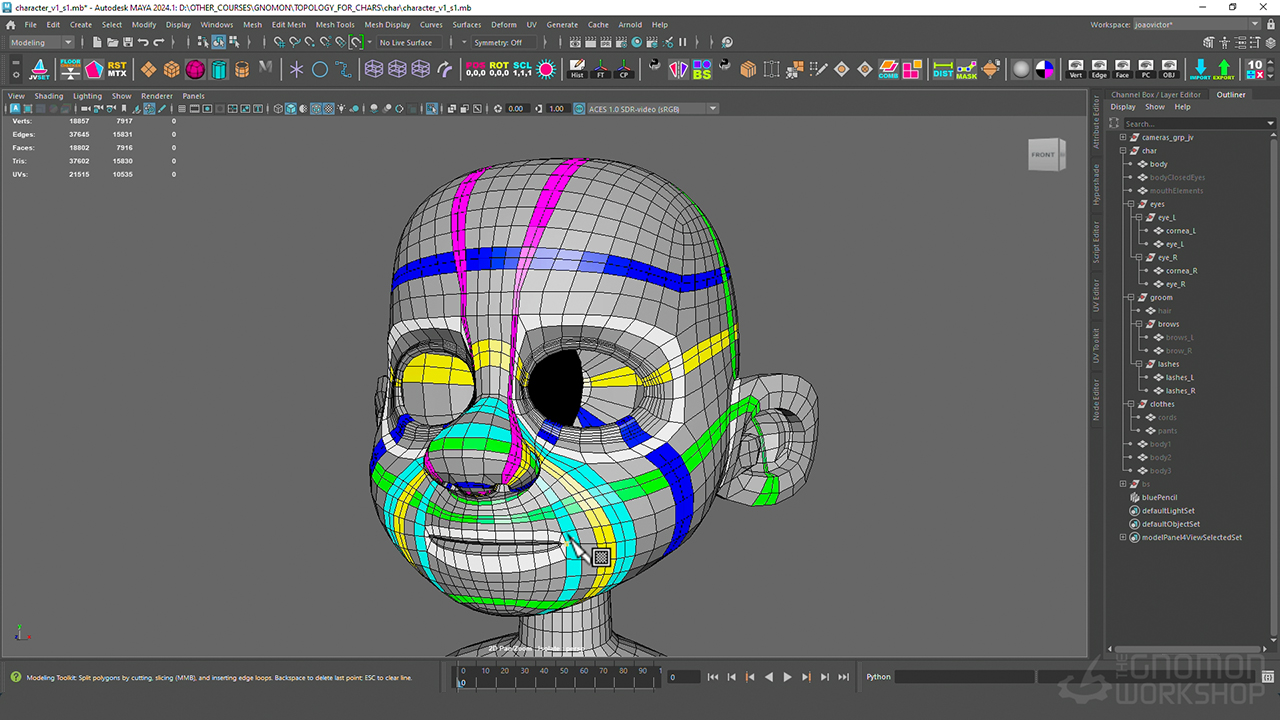Click the DIST measurement shelf icon
Image resolution: width=1280 pixels, height=720 pixels.
click(942, 69)
